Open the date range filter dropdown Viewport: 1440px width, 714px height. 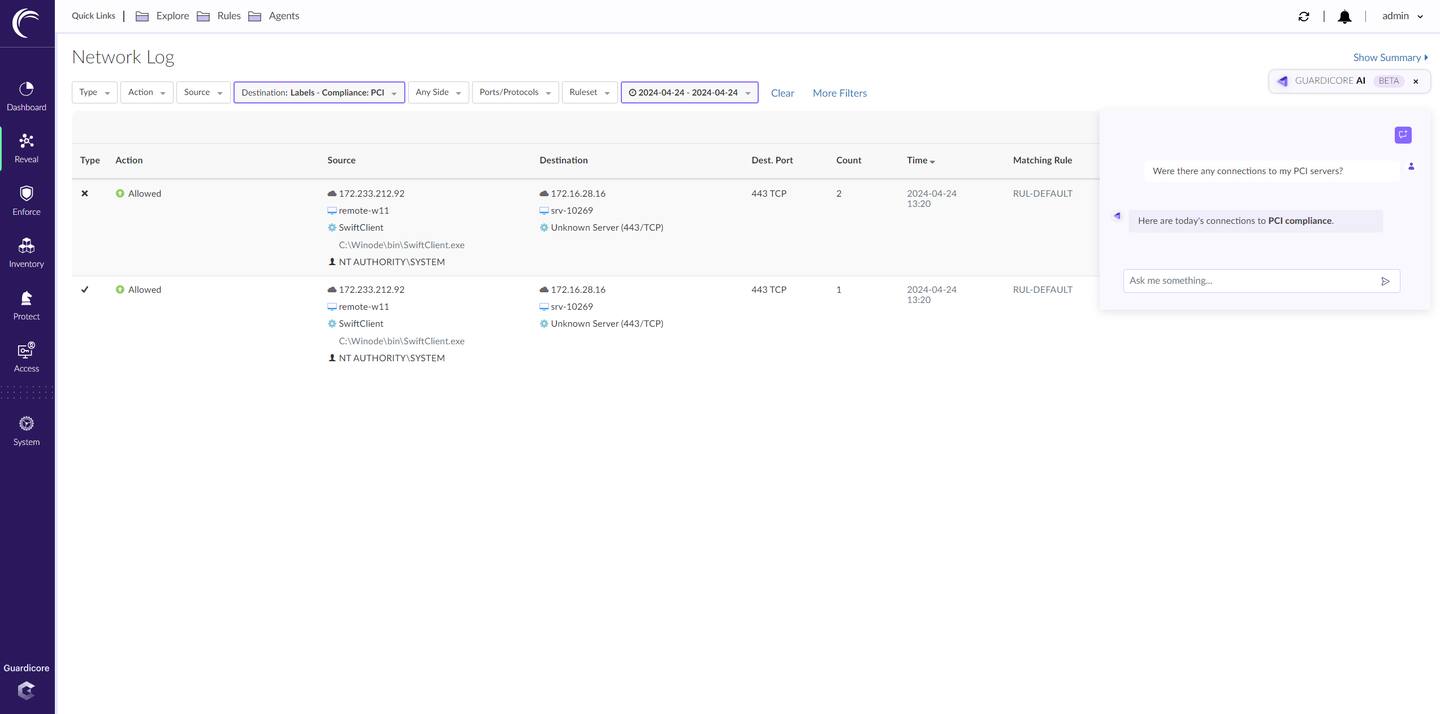coord(689,93)
